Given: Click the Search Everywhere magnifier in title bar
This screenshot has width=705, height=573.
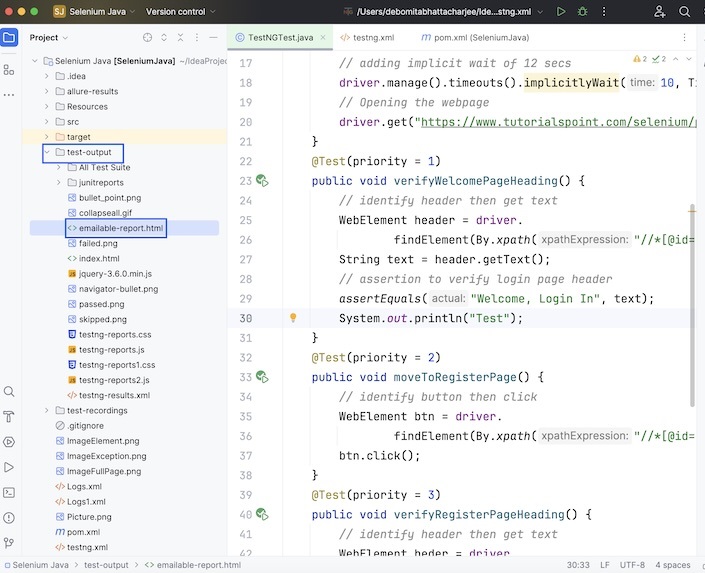Looking at the screenshot, I should 685,11.
